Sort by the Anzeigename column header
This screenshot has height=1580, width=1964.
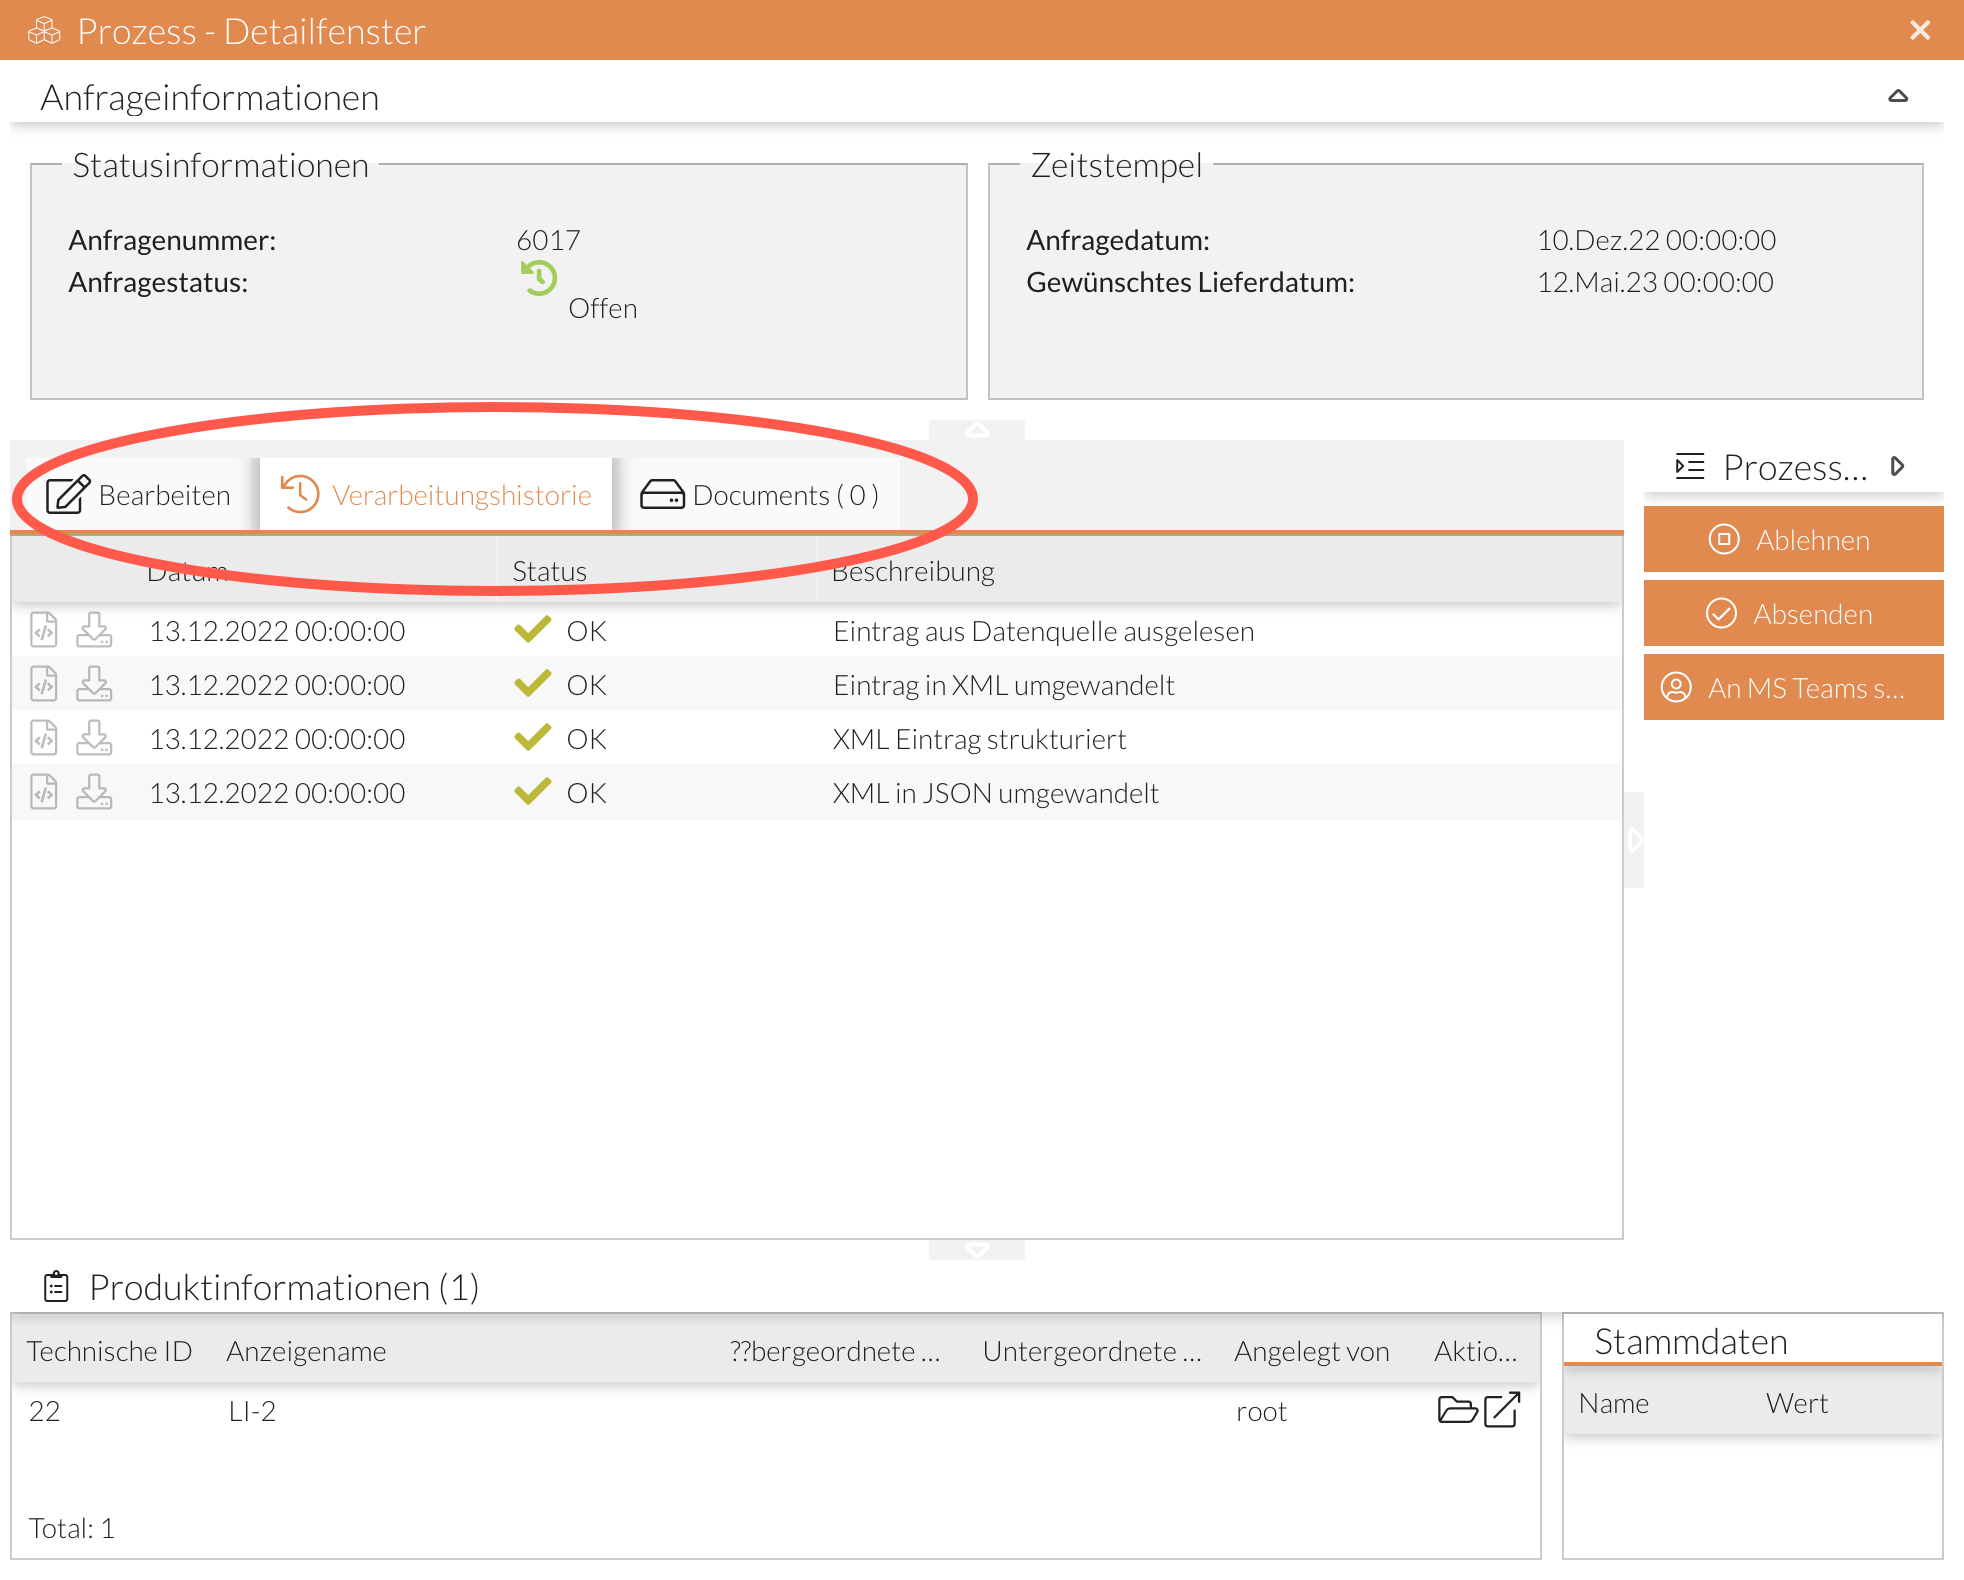(x=306, y=1351)
